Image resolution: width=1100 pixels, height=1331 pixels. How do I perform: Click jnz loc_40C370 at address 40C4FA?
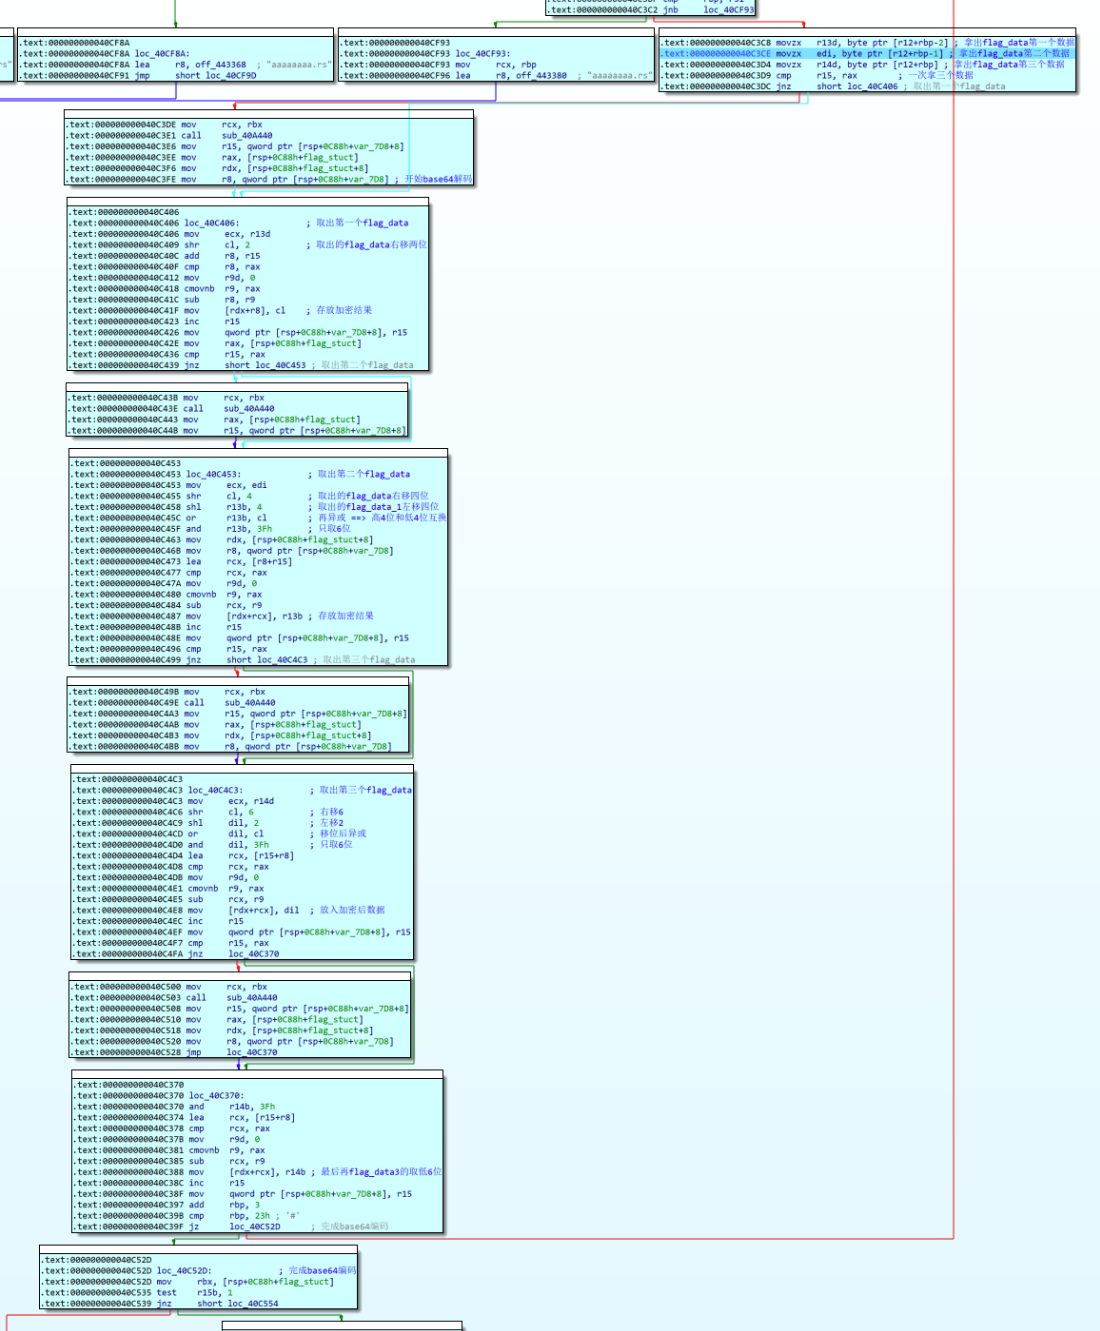(x=253, y=954)
